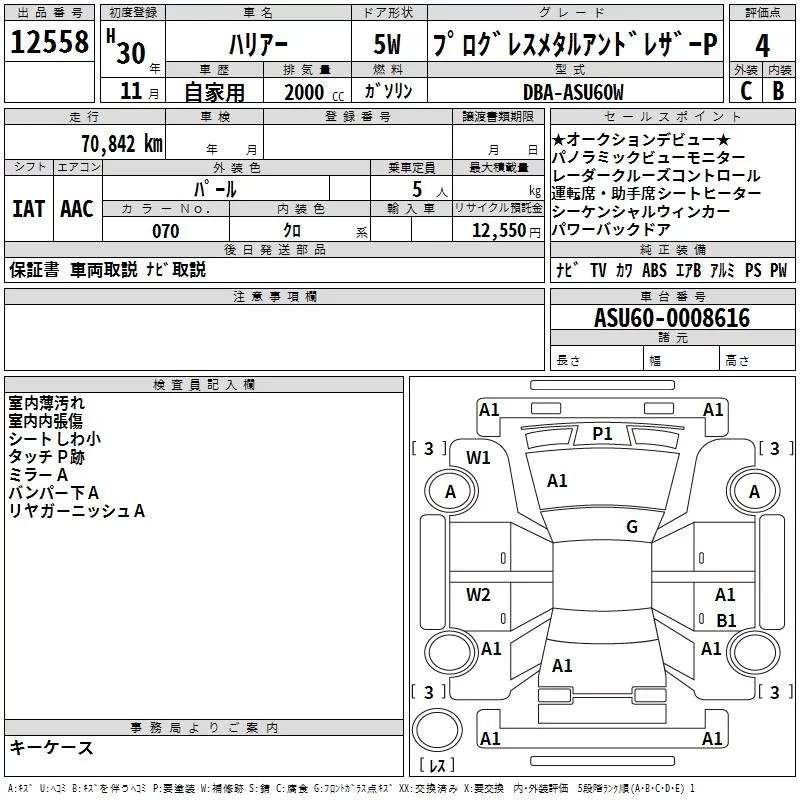Click the G windshield mark
The height and width of the screenshot is (800, 800).
[x=632, y=527]
